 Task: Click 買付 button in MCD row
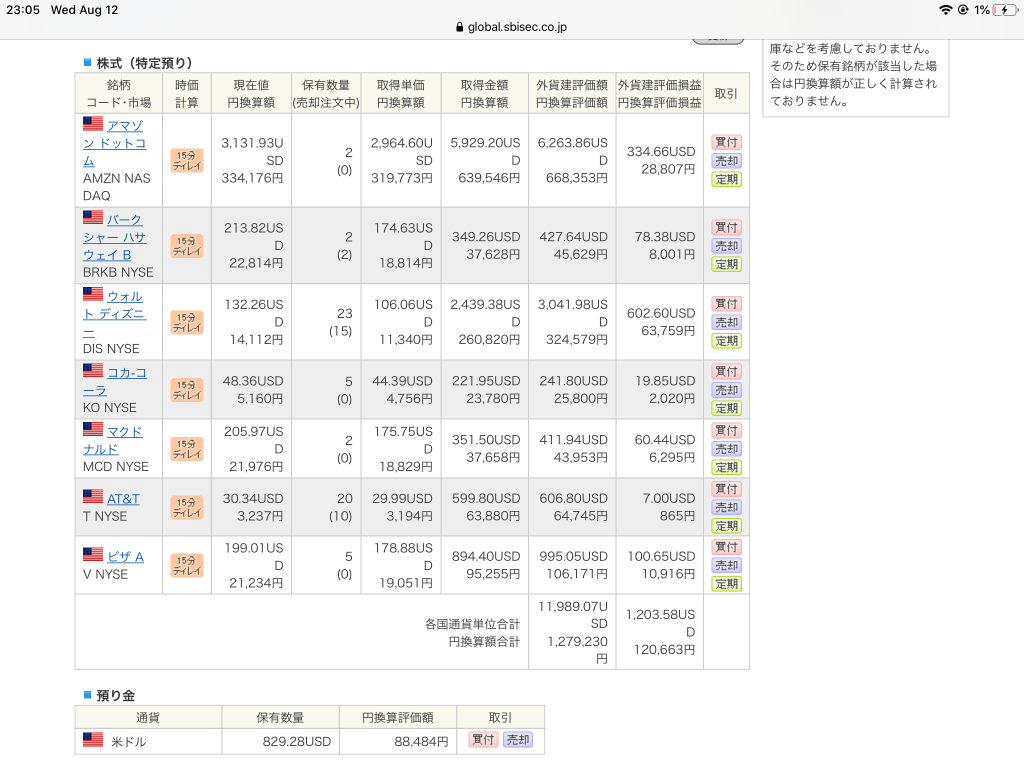click(x=726, y=430)
